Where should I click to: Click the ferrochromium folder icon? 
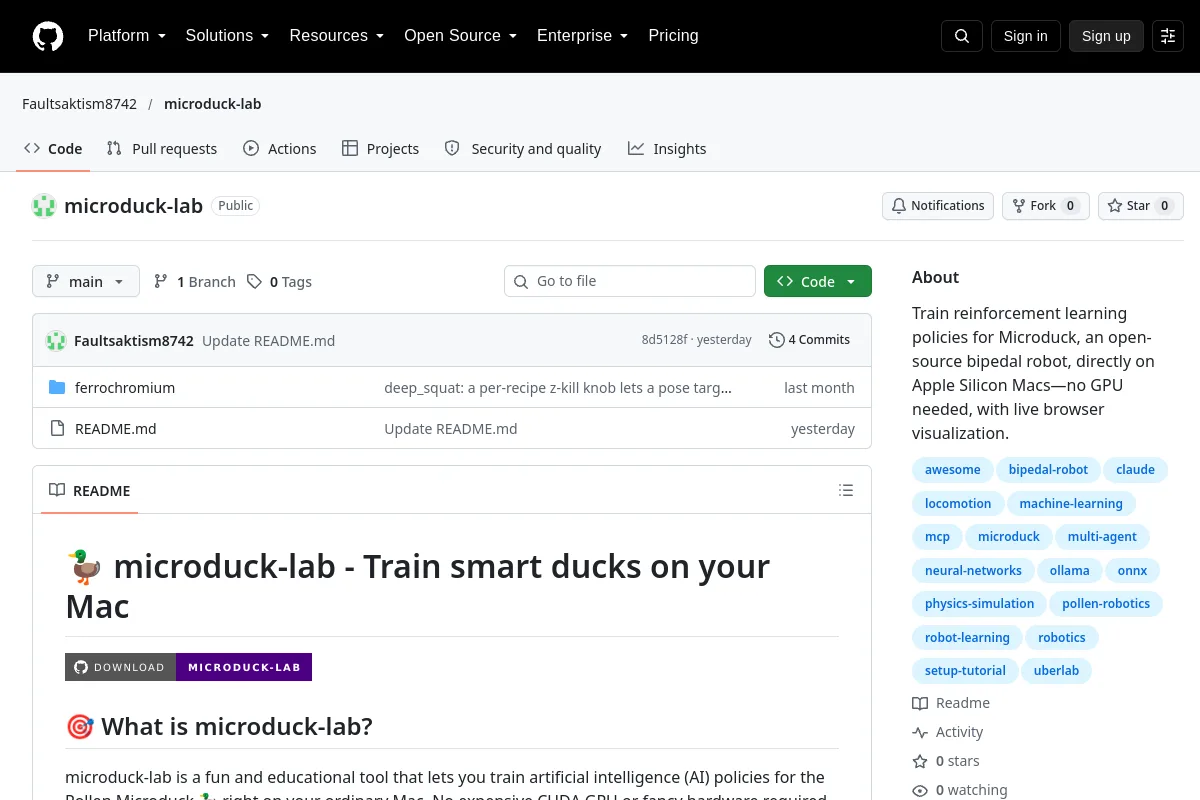coord(57,388)
